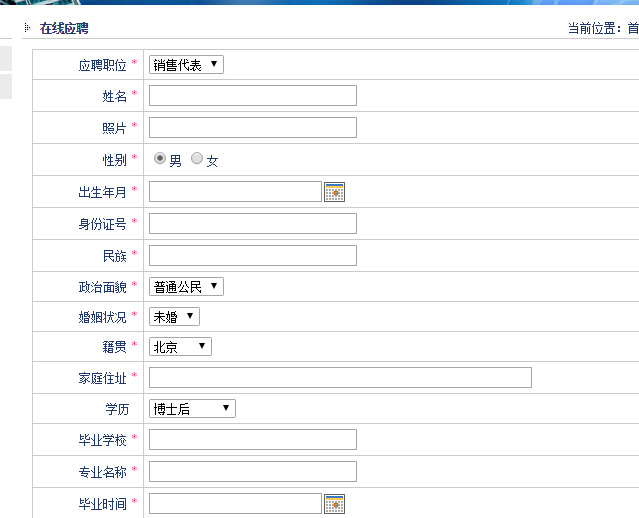Focus the 出生年月 date field
The image size is (639, 518).
coord(235,192)
